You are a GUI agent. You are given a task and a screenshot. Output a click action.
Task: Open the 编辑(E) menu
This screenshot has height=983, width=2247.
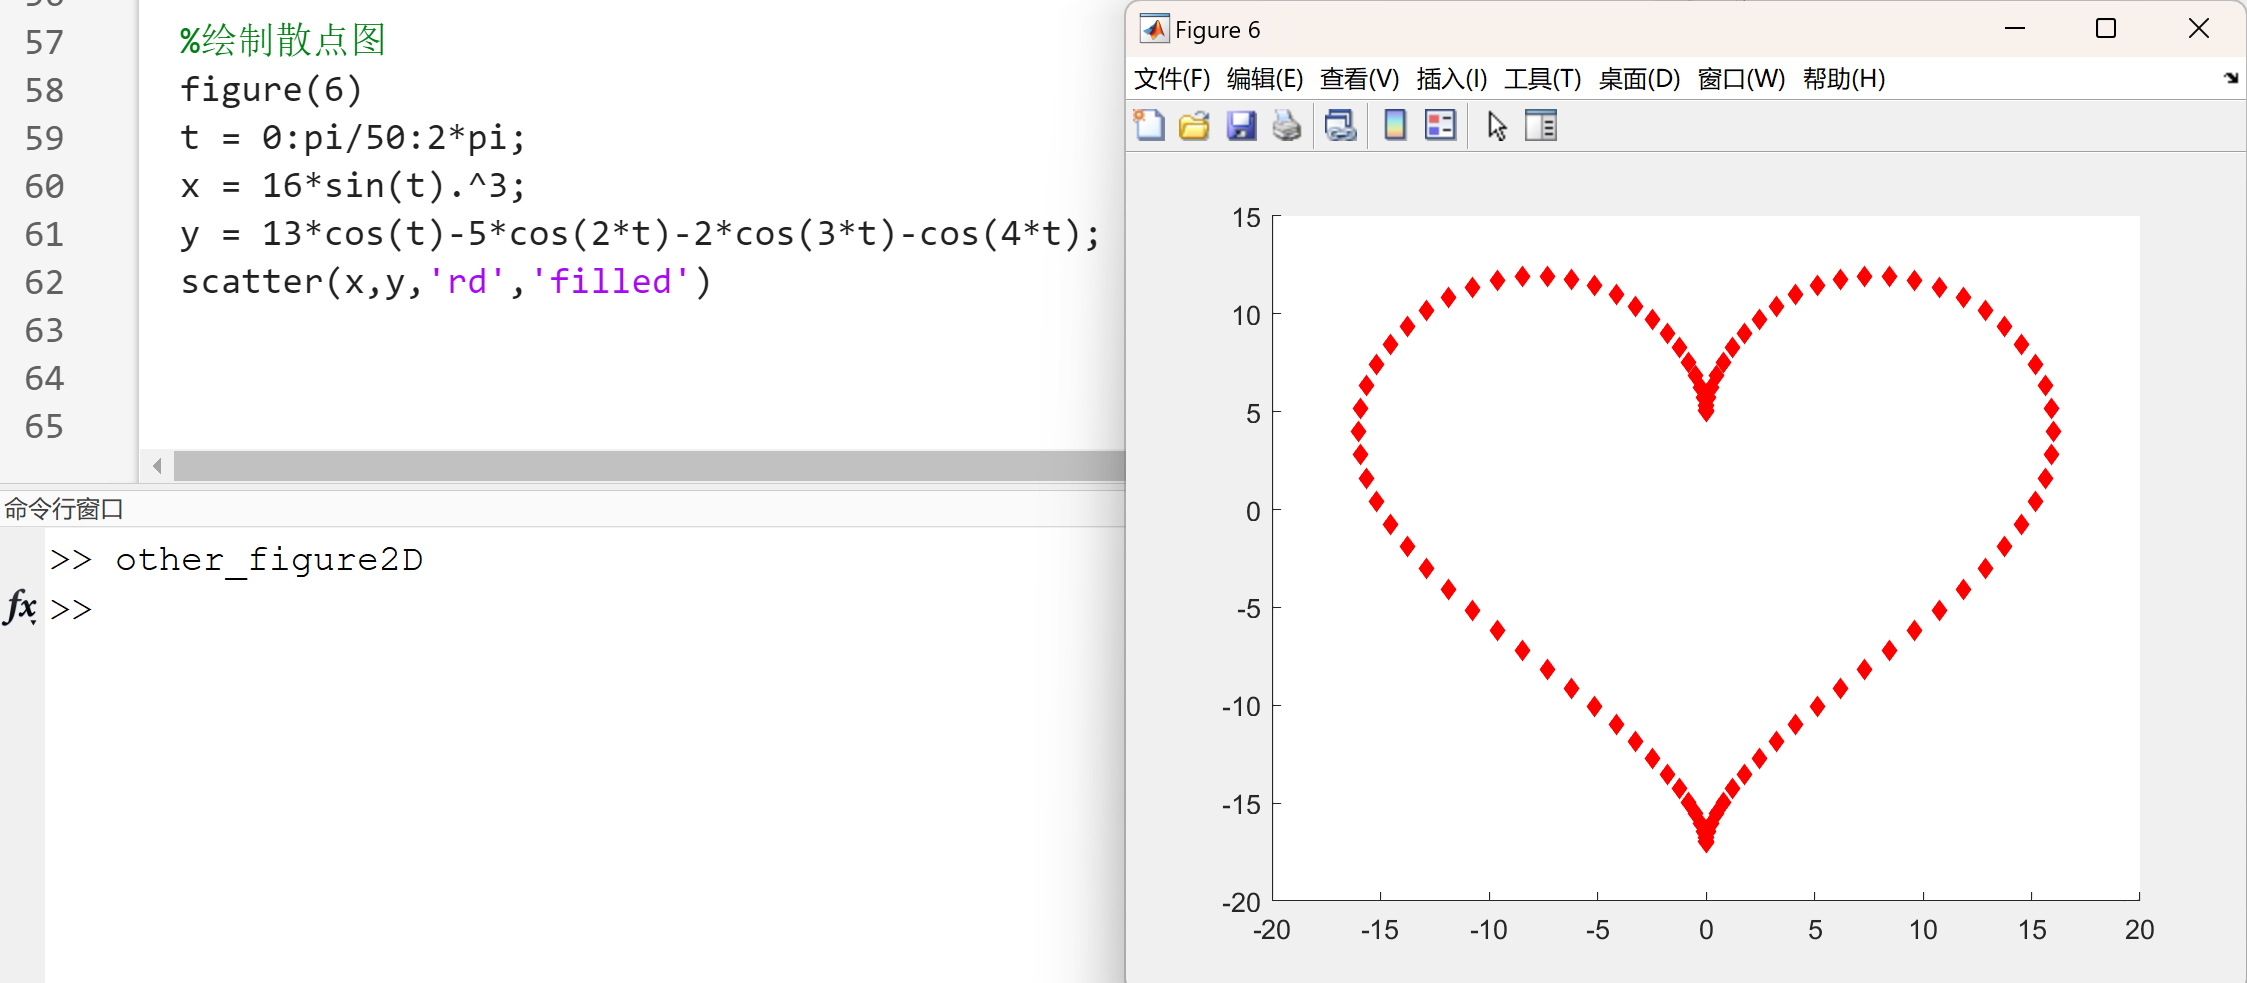point(1265,79)
